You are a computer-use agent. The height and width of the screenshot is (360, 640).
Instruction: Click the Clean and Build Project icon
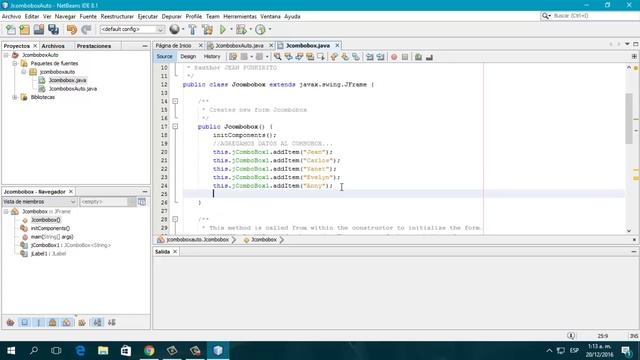coord(207,29)
